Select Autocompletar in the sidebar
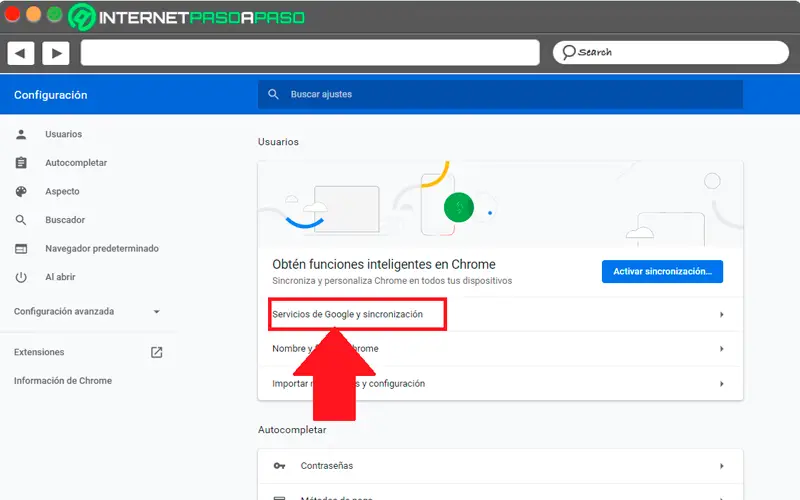This screenshot has height=500, width=800. [x=76, y=163]
